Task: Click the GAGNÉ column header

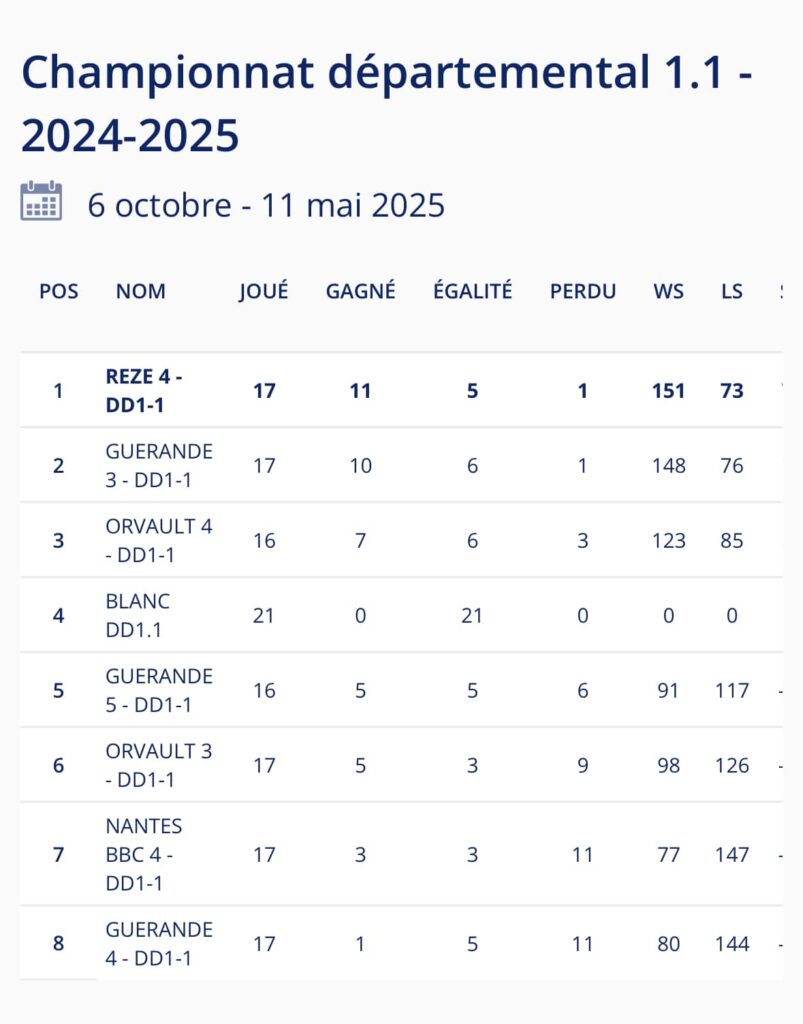Action: [361, 291]
